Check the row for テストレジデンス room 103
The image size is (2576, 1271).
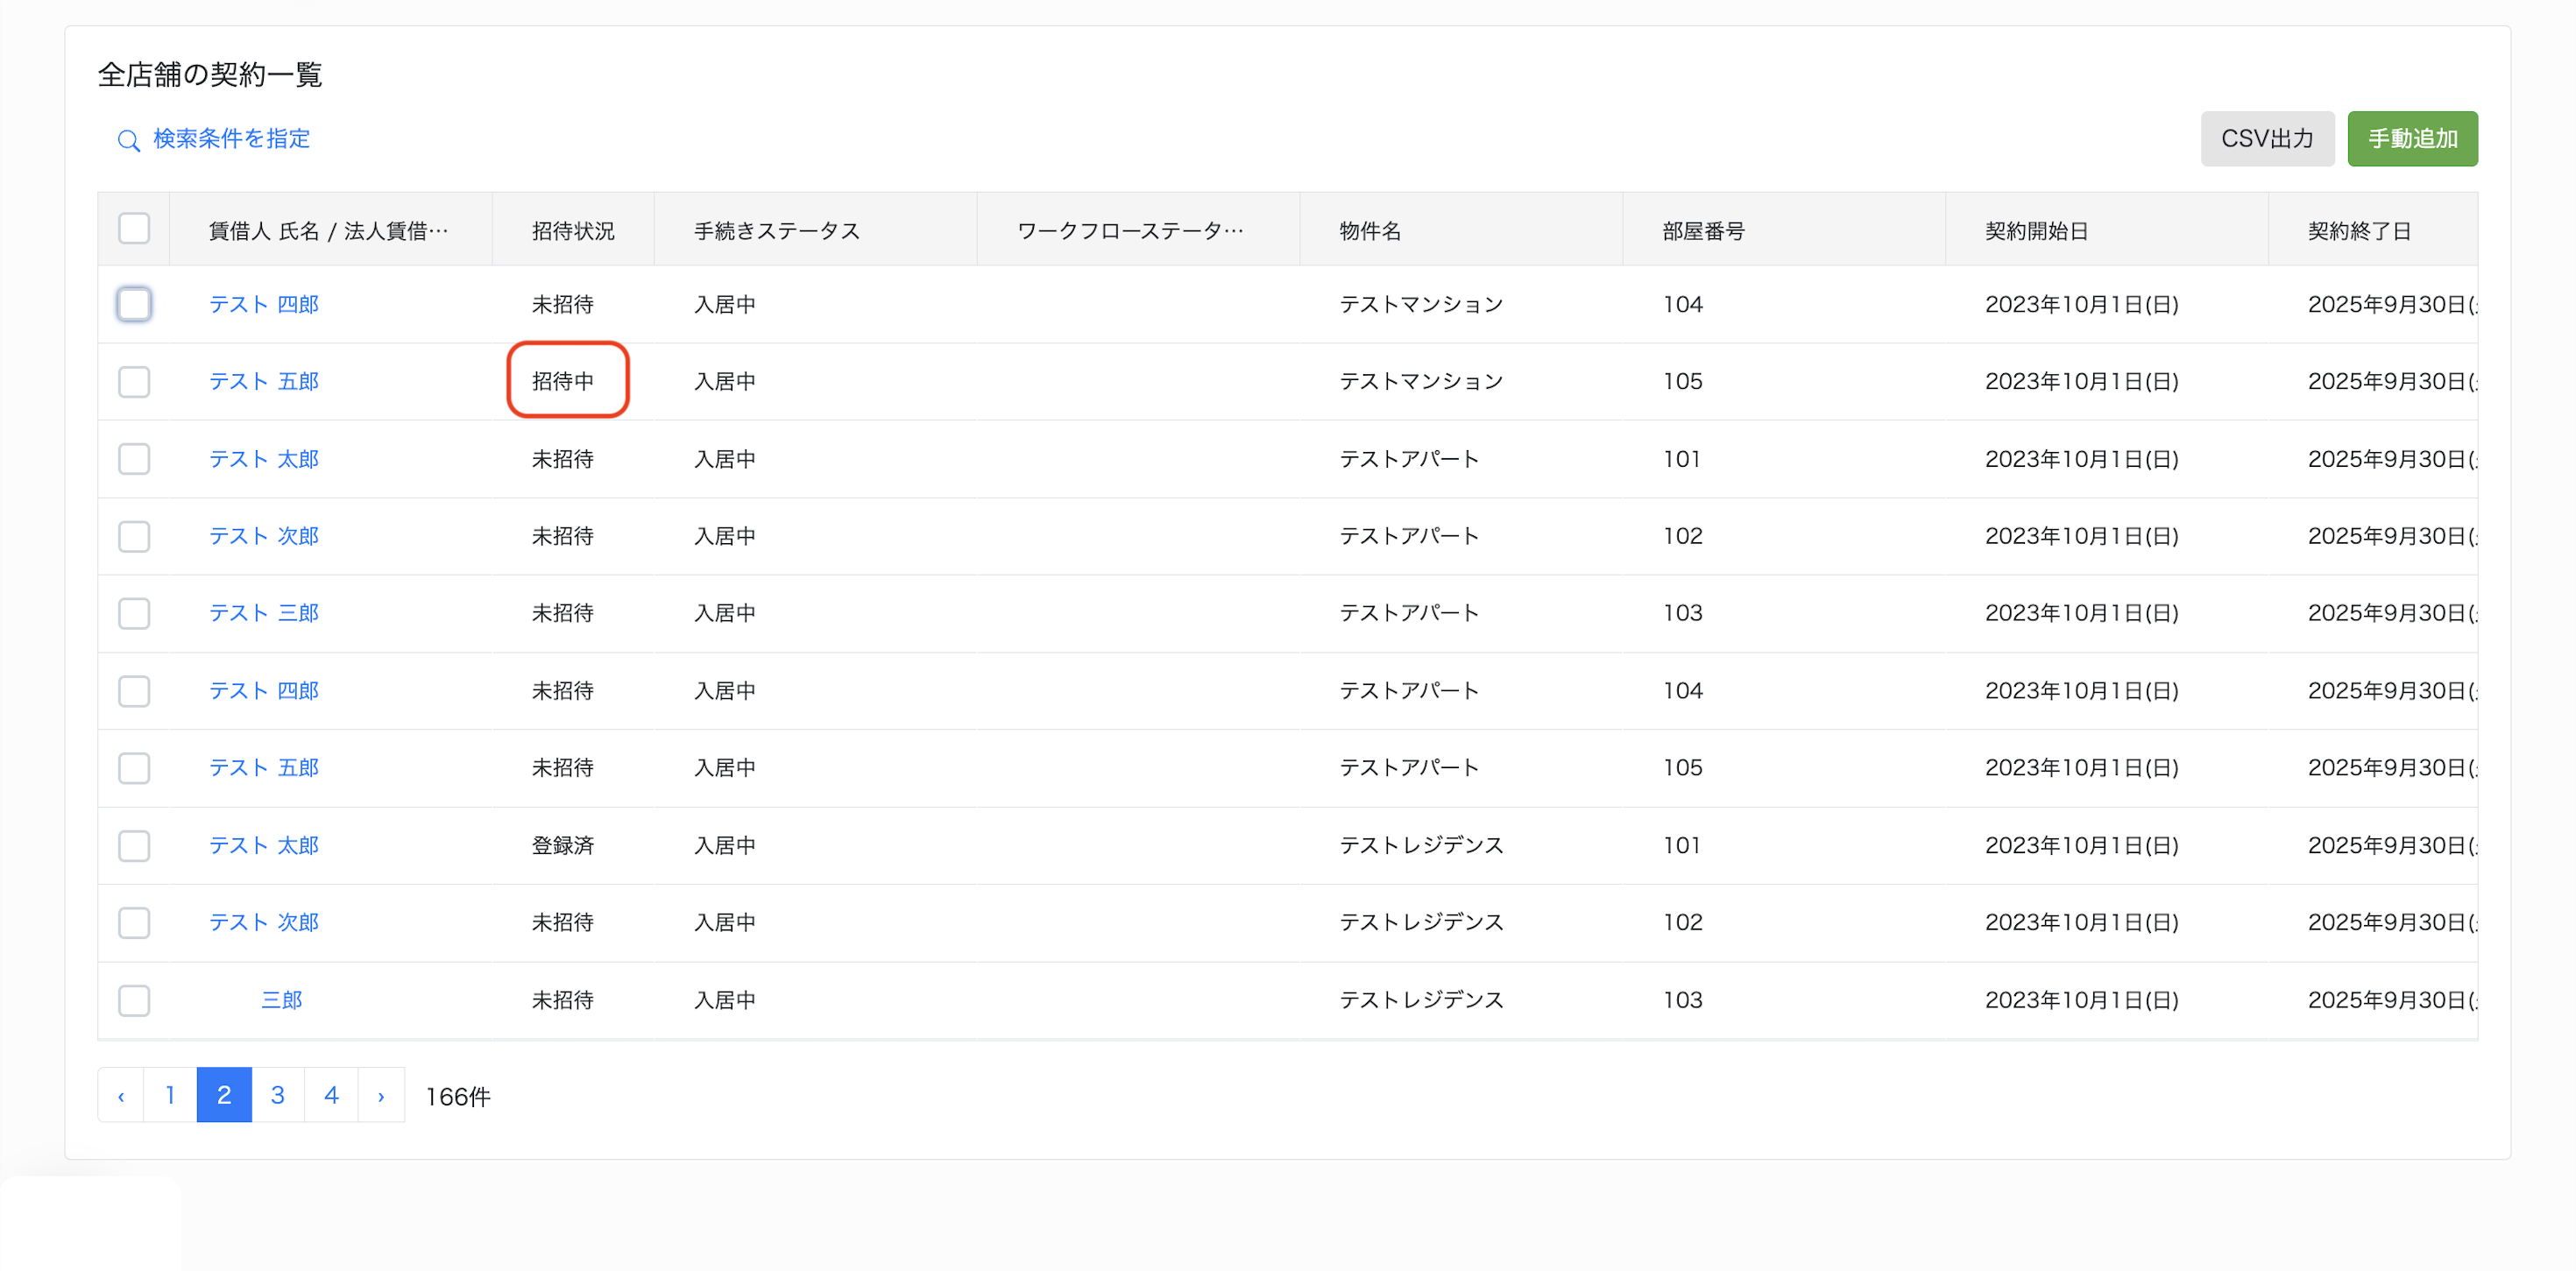point(134,1000)
